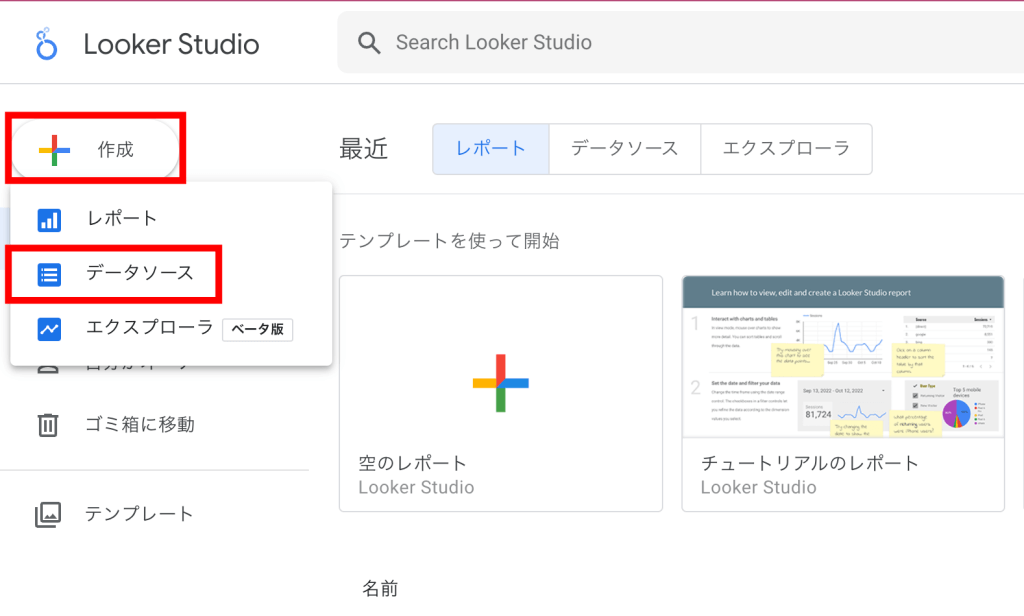
Task: Switch to the データソース tab
Action: pyautogui.click(x=624, y=149)
